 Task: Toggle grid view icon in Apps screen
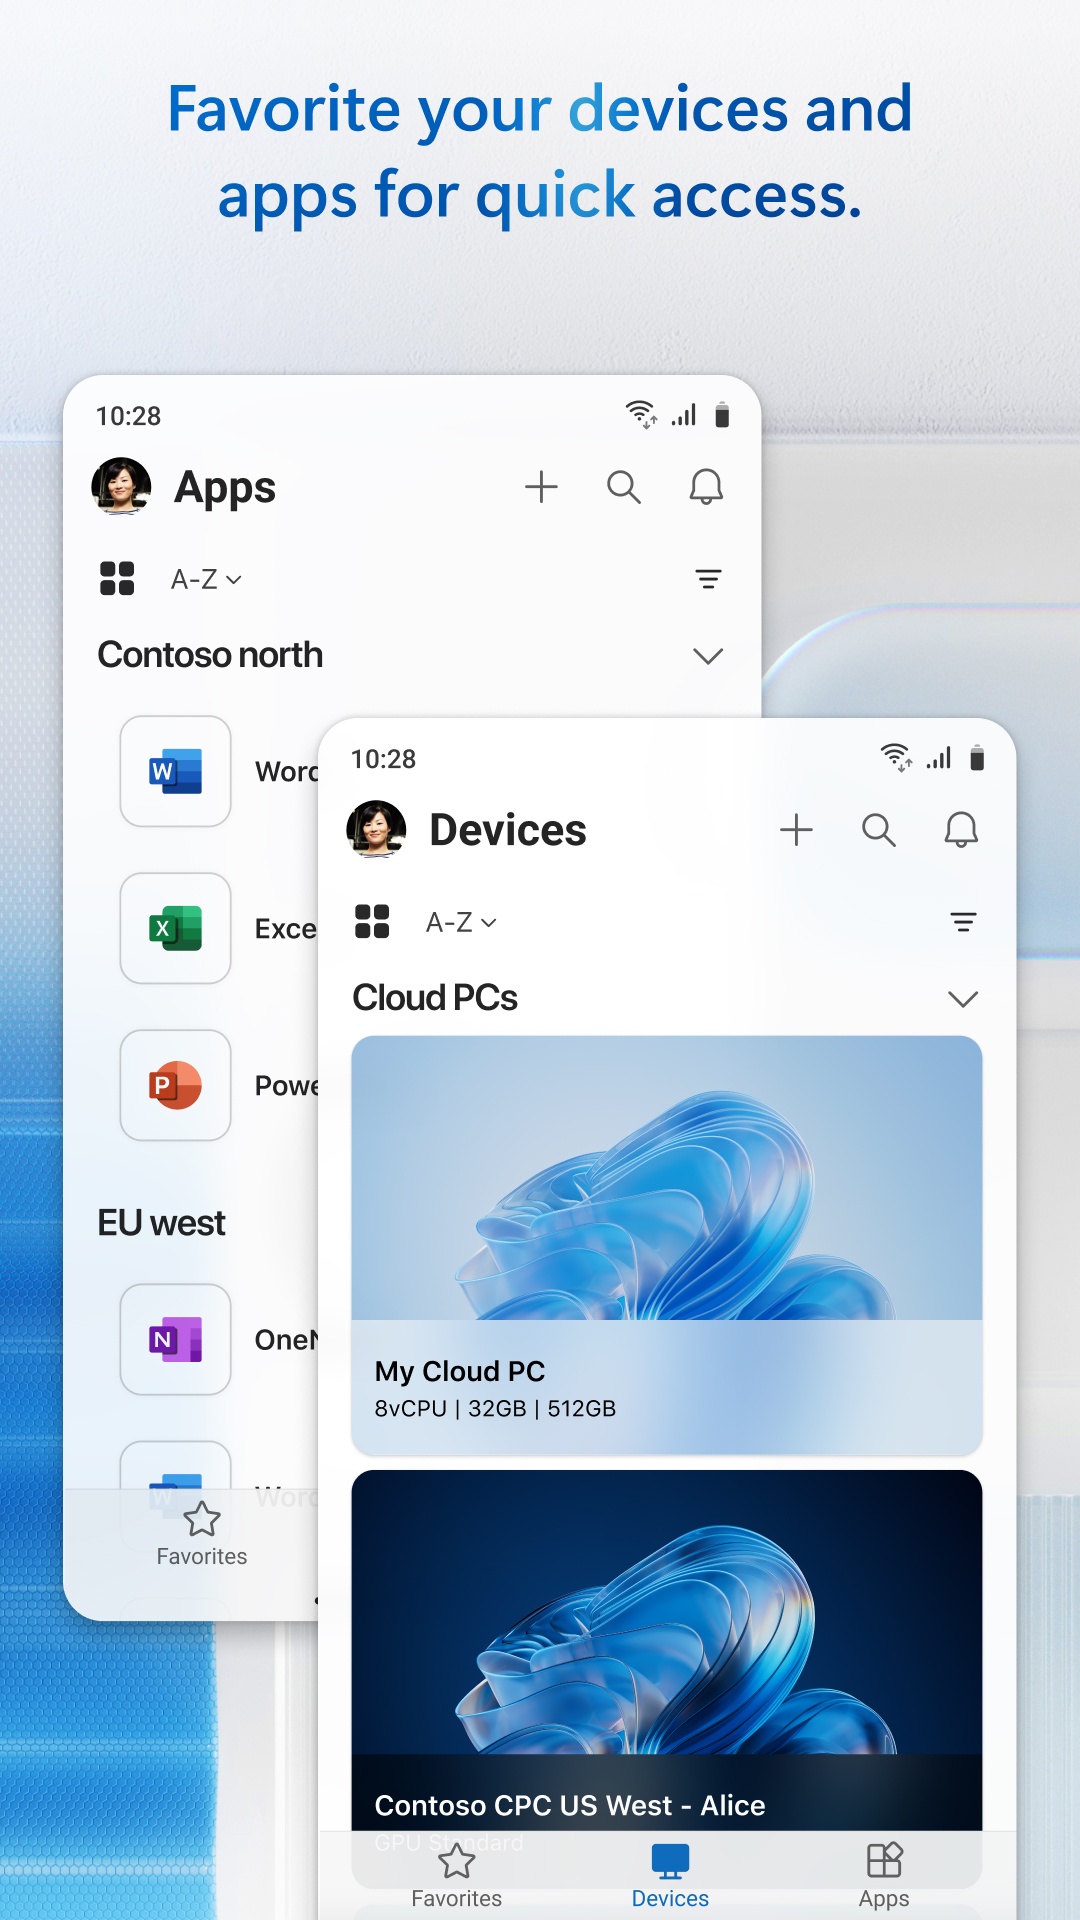tap(117, 579)
